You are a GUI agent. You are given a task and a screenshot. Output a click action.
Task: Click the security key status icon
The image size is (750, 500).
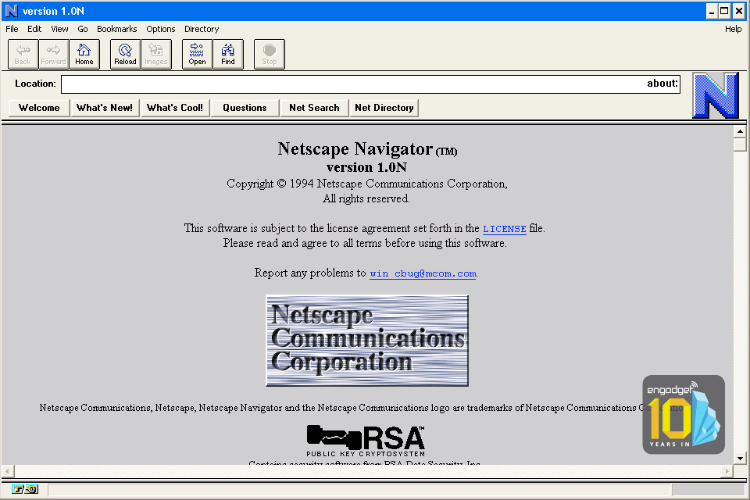pyautogui.click(x=25, y=489)
